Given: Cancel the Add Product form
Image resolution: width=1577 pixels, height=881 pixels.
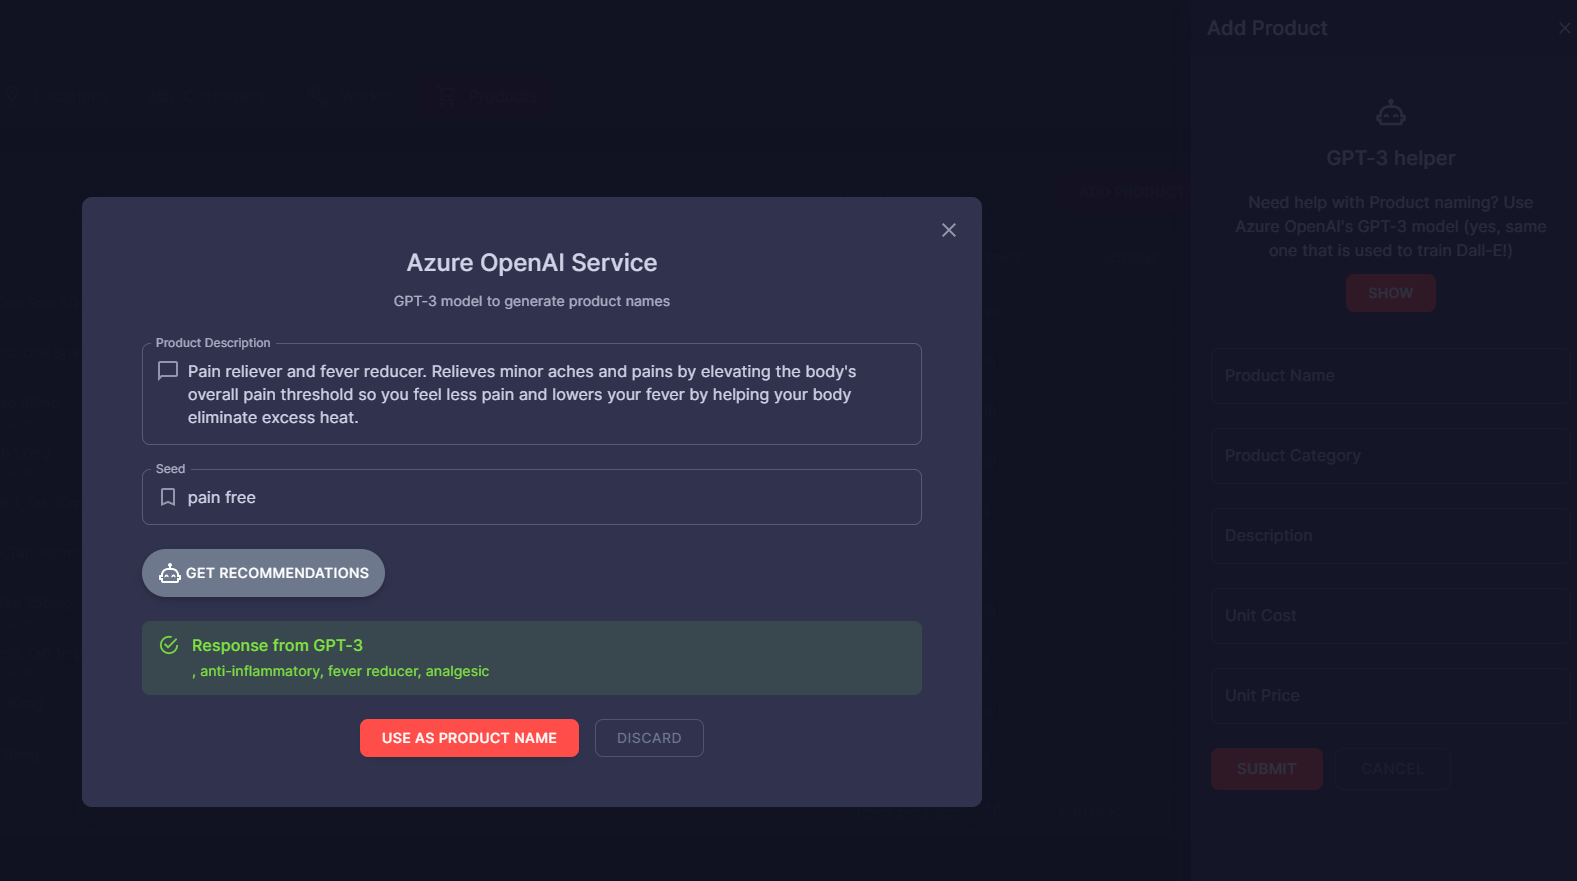Looking at the screenshot, I should [1392, 769].
